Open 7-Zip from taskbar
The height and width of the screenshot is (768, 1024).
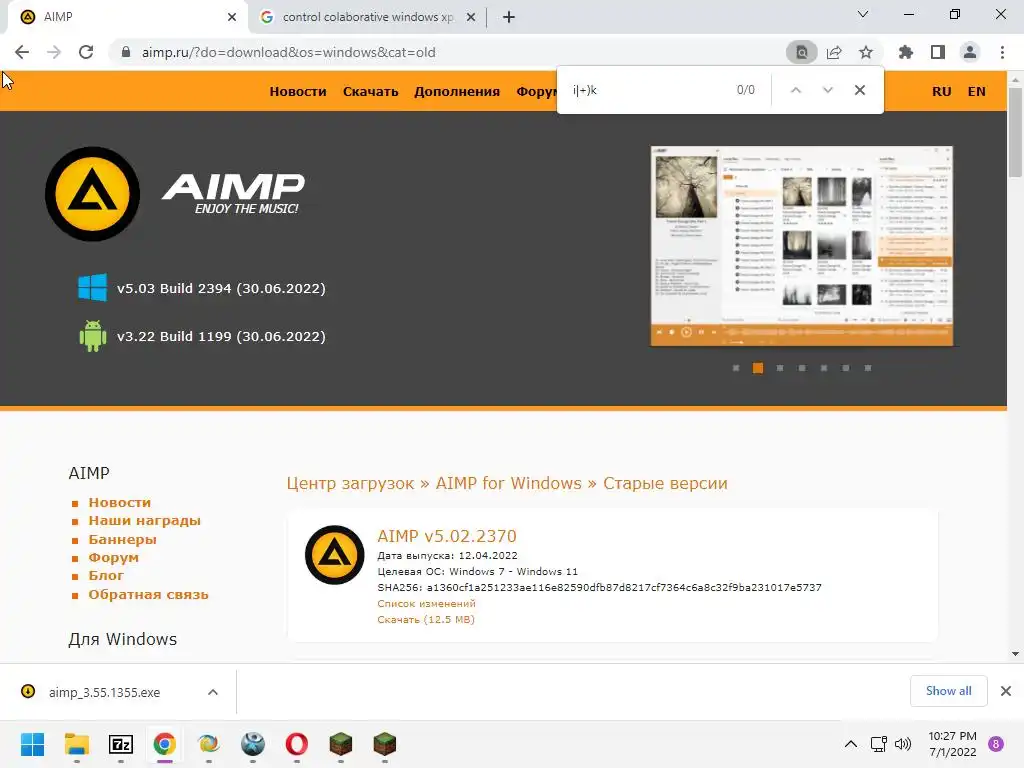tap(121, 744)
